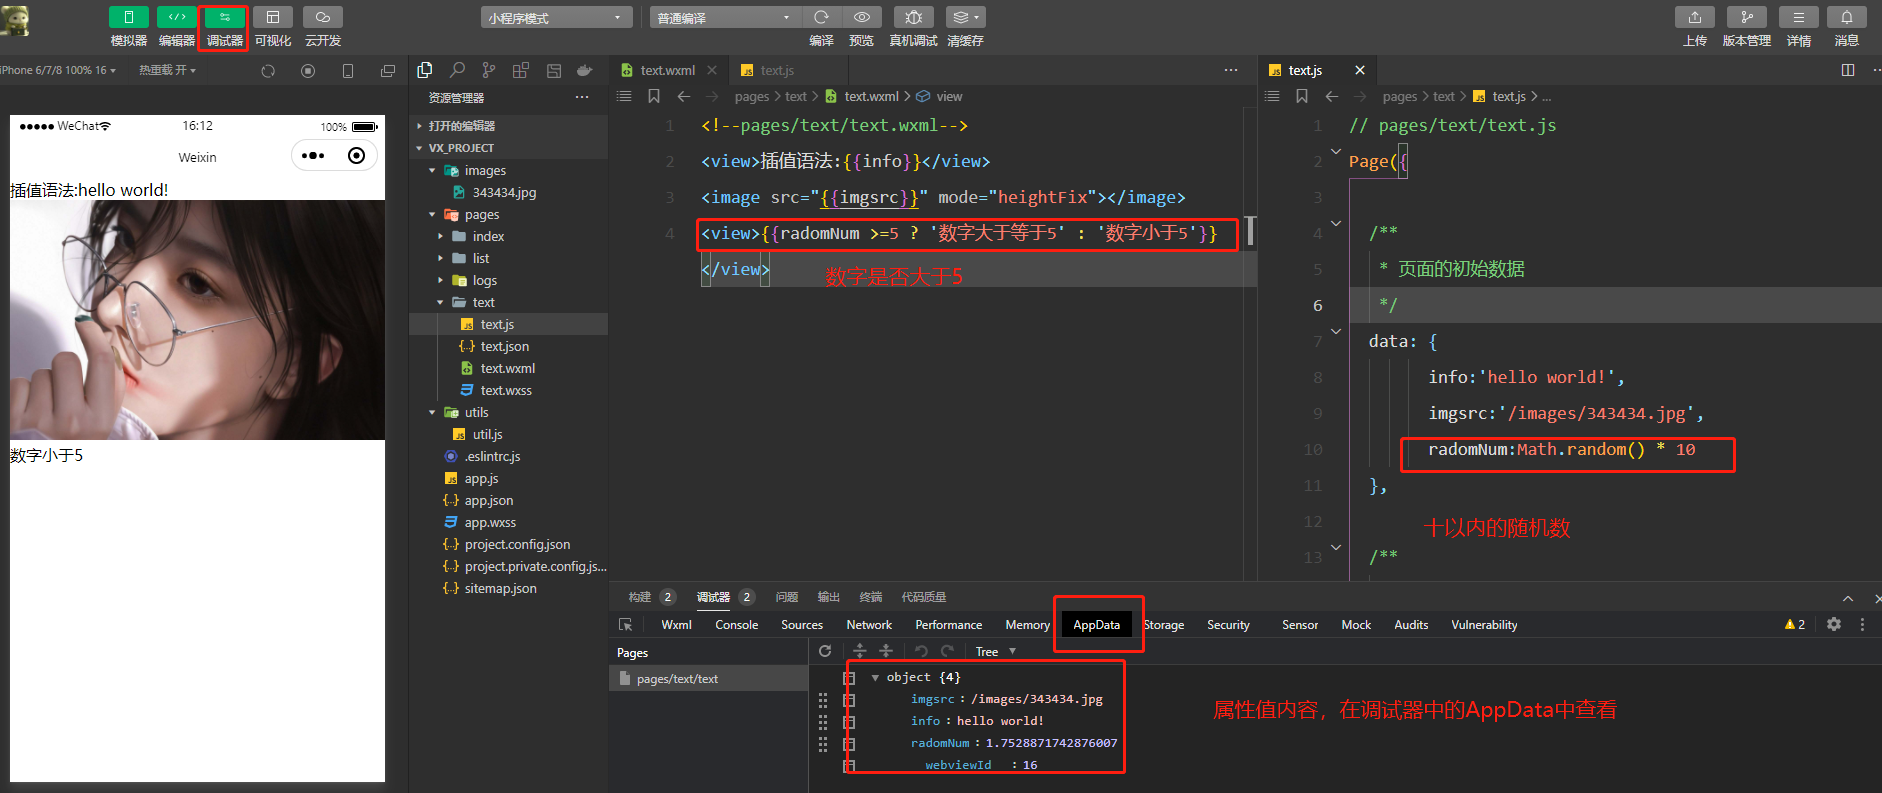Image resolution: width=1882 pixels, height=793 pixels.
Task: Click the 清缓存 clear cache button
Action: (x=965, y=17)
